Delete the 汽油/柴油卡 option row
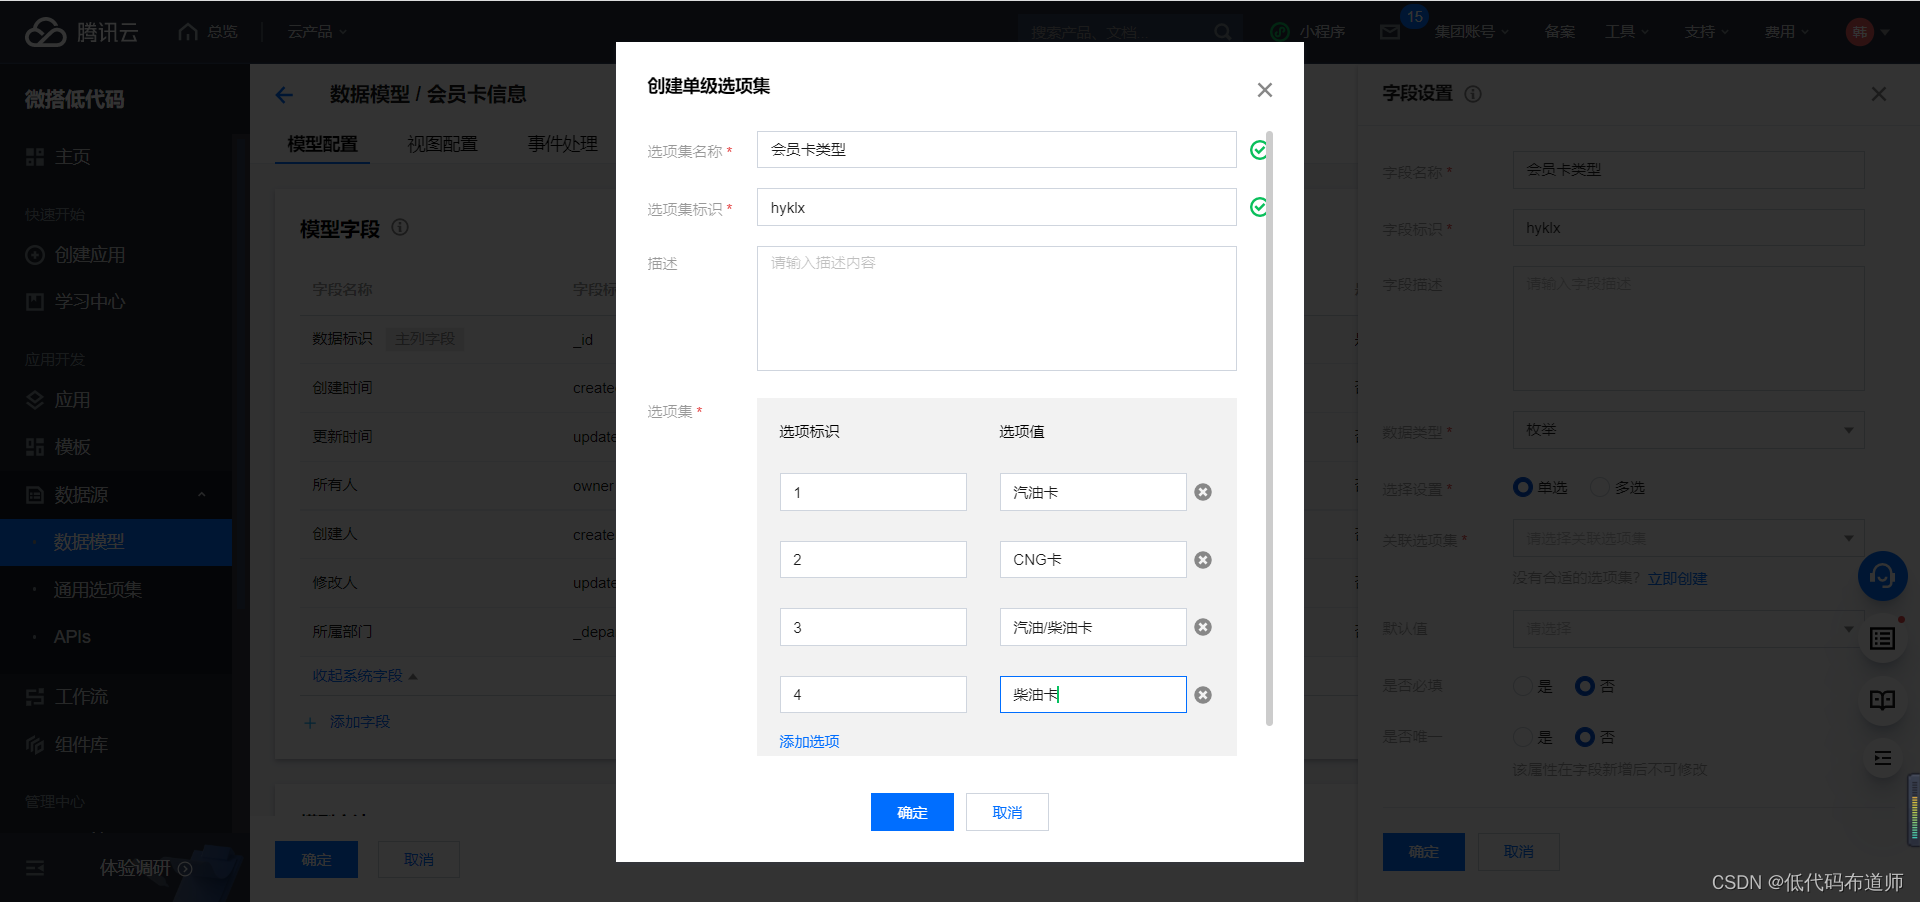The width and height of the screenshot is (1920, 902). coord(1203,627)
